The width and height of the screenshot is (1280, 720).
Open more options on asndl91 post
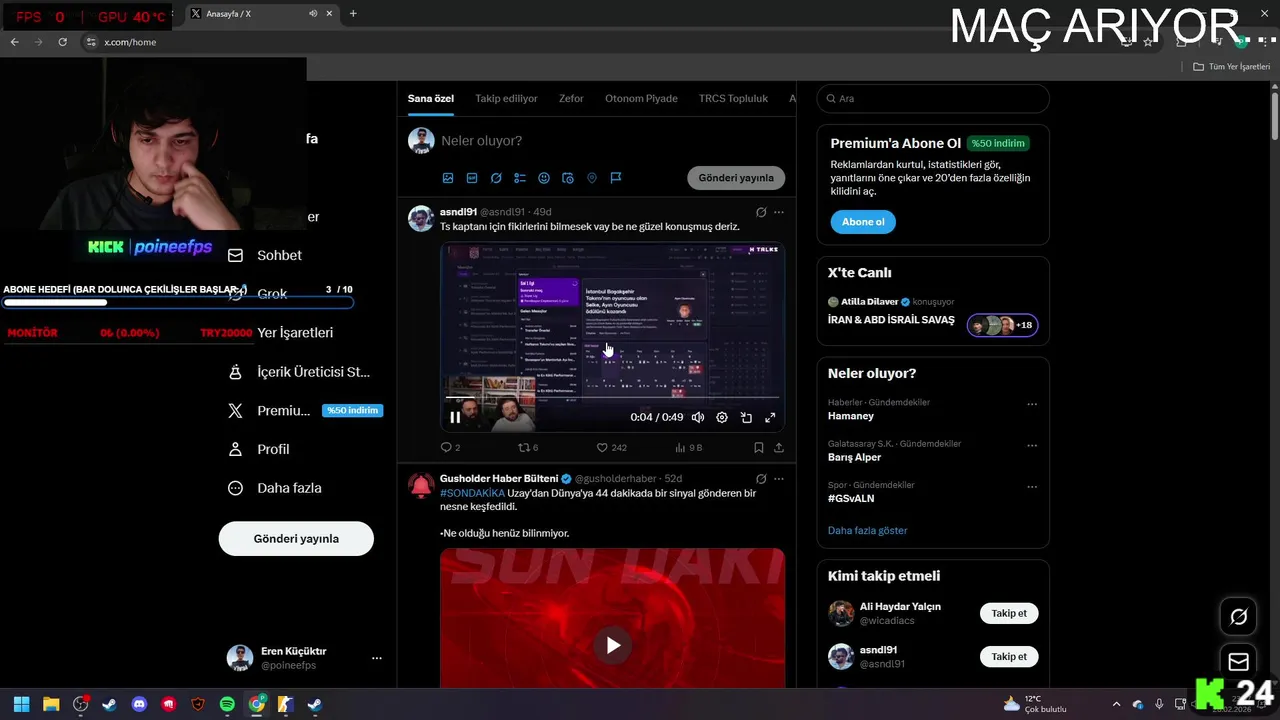[x=779, y=212]
